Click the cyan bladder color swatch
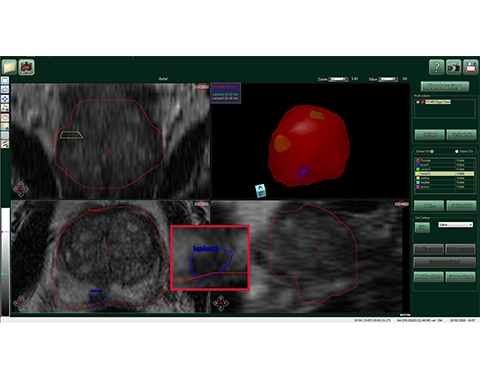The height and width of the screenshot is (380, 480). point(418,182)
